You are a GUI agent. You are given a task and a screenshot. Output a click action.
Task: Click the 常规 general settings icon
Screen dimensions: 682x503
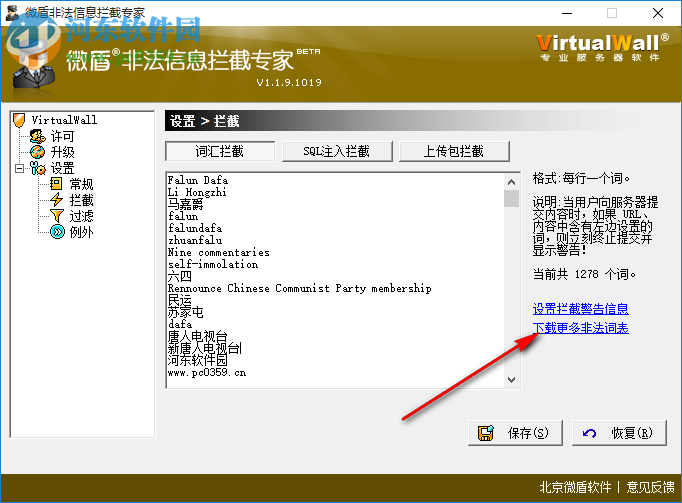[x=56, y=184]
